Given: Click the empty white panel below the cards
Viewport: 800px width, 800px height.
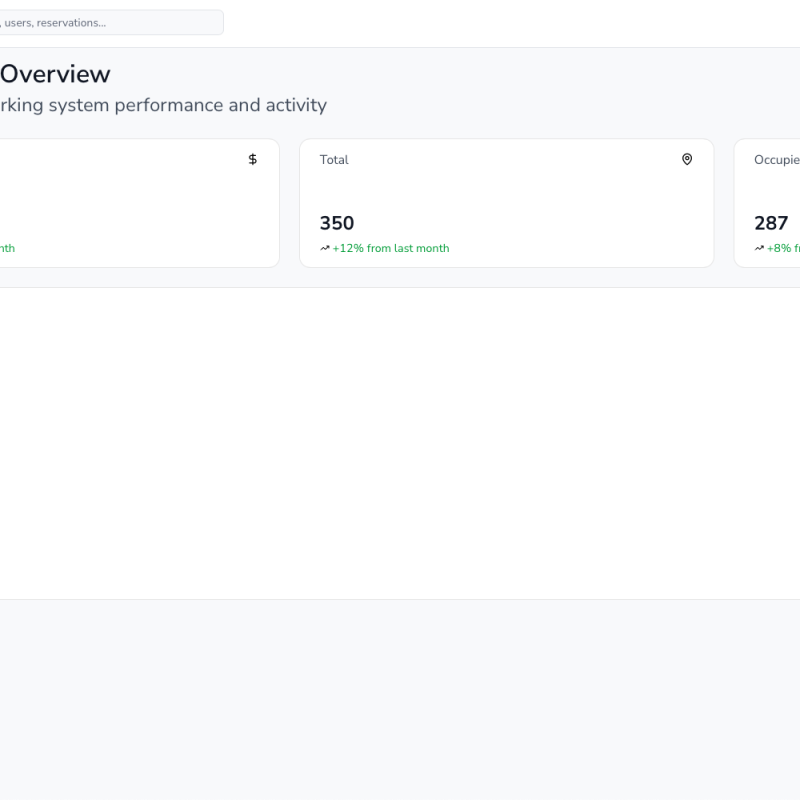Looking at the screenshot, I should tap(400, 440).
